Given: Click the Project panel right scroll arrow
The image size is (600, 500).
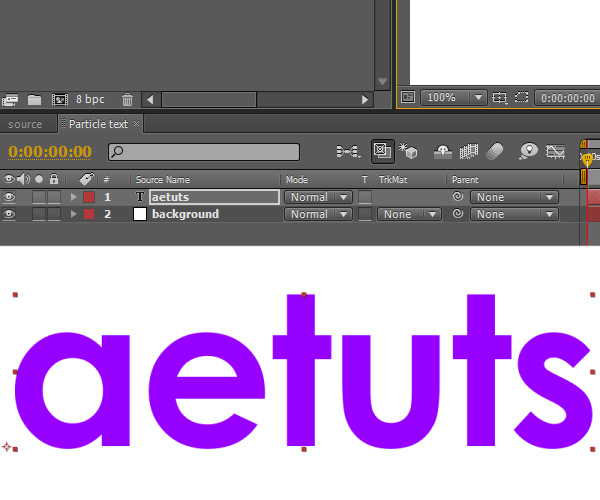Looking at the screenshot, I should [x=365, y=100].
